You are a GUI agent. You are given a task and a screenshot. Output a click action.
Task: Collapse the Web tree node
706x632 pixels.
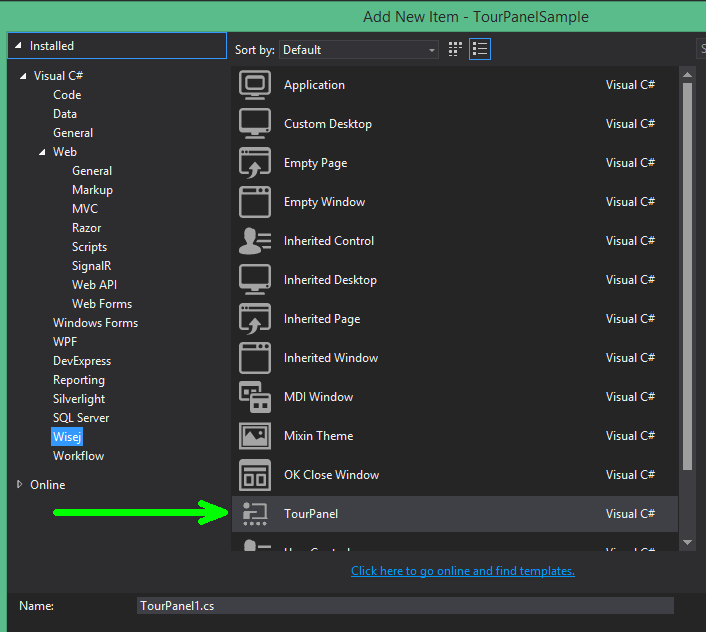point(42,152)
